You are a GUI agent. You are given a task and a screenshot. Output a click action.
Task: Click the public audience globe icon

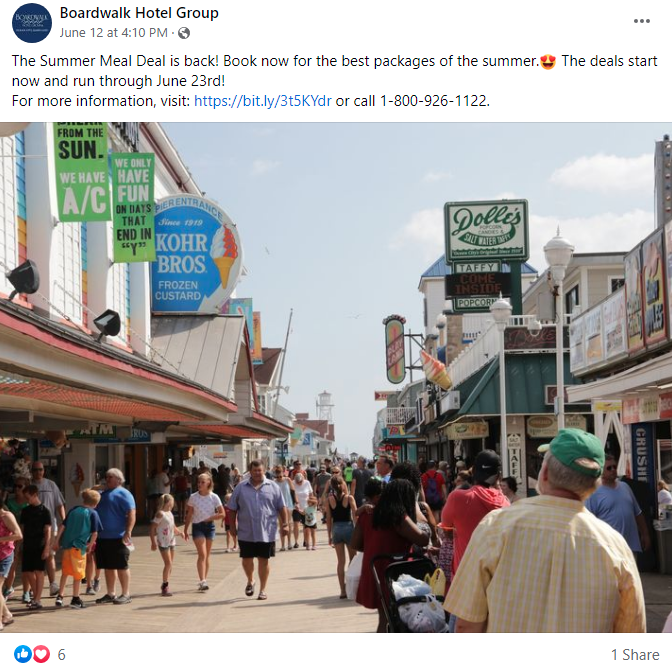[x=184, y=33]
